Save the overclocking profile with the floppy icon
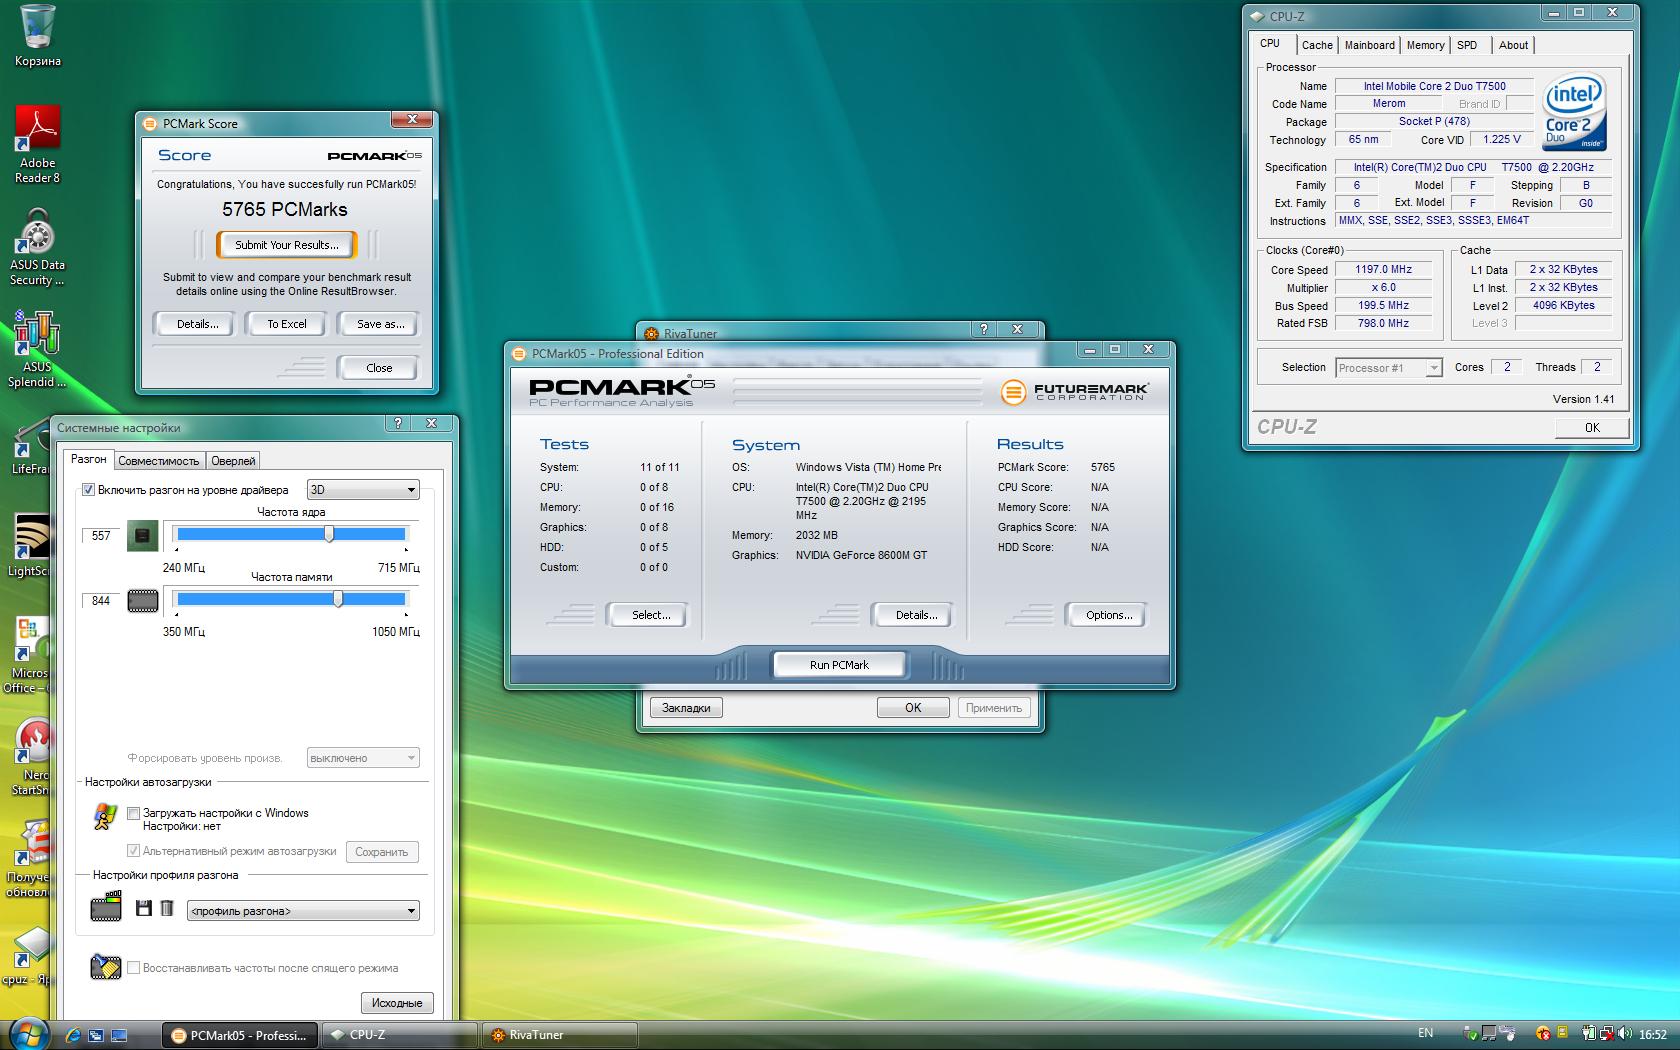Viewport: 1680px width, 1050px height. (144, 909)
